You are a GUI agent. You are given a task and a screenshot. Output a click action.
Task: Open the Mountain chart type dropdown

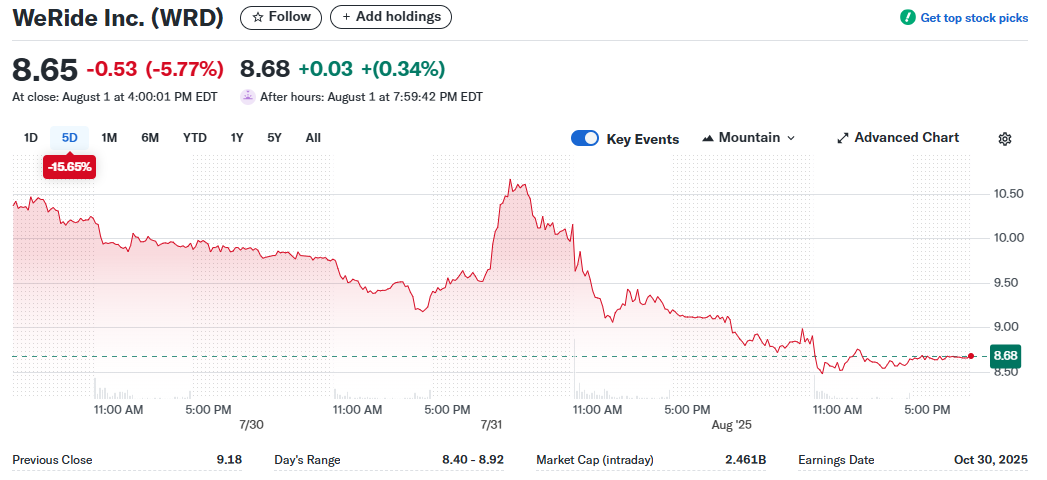pos(749,138)
